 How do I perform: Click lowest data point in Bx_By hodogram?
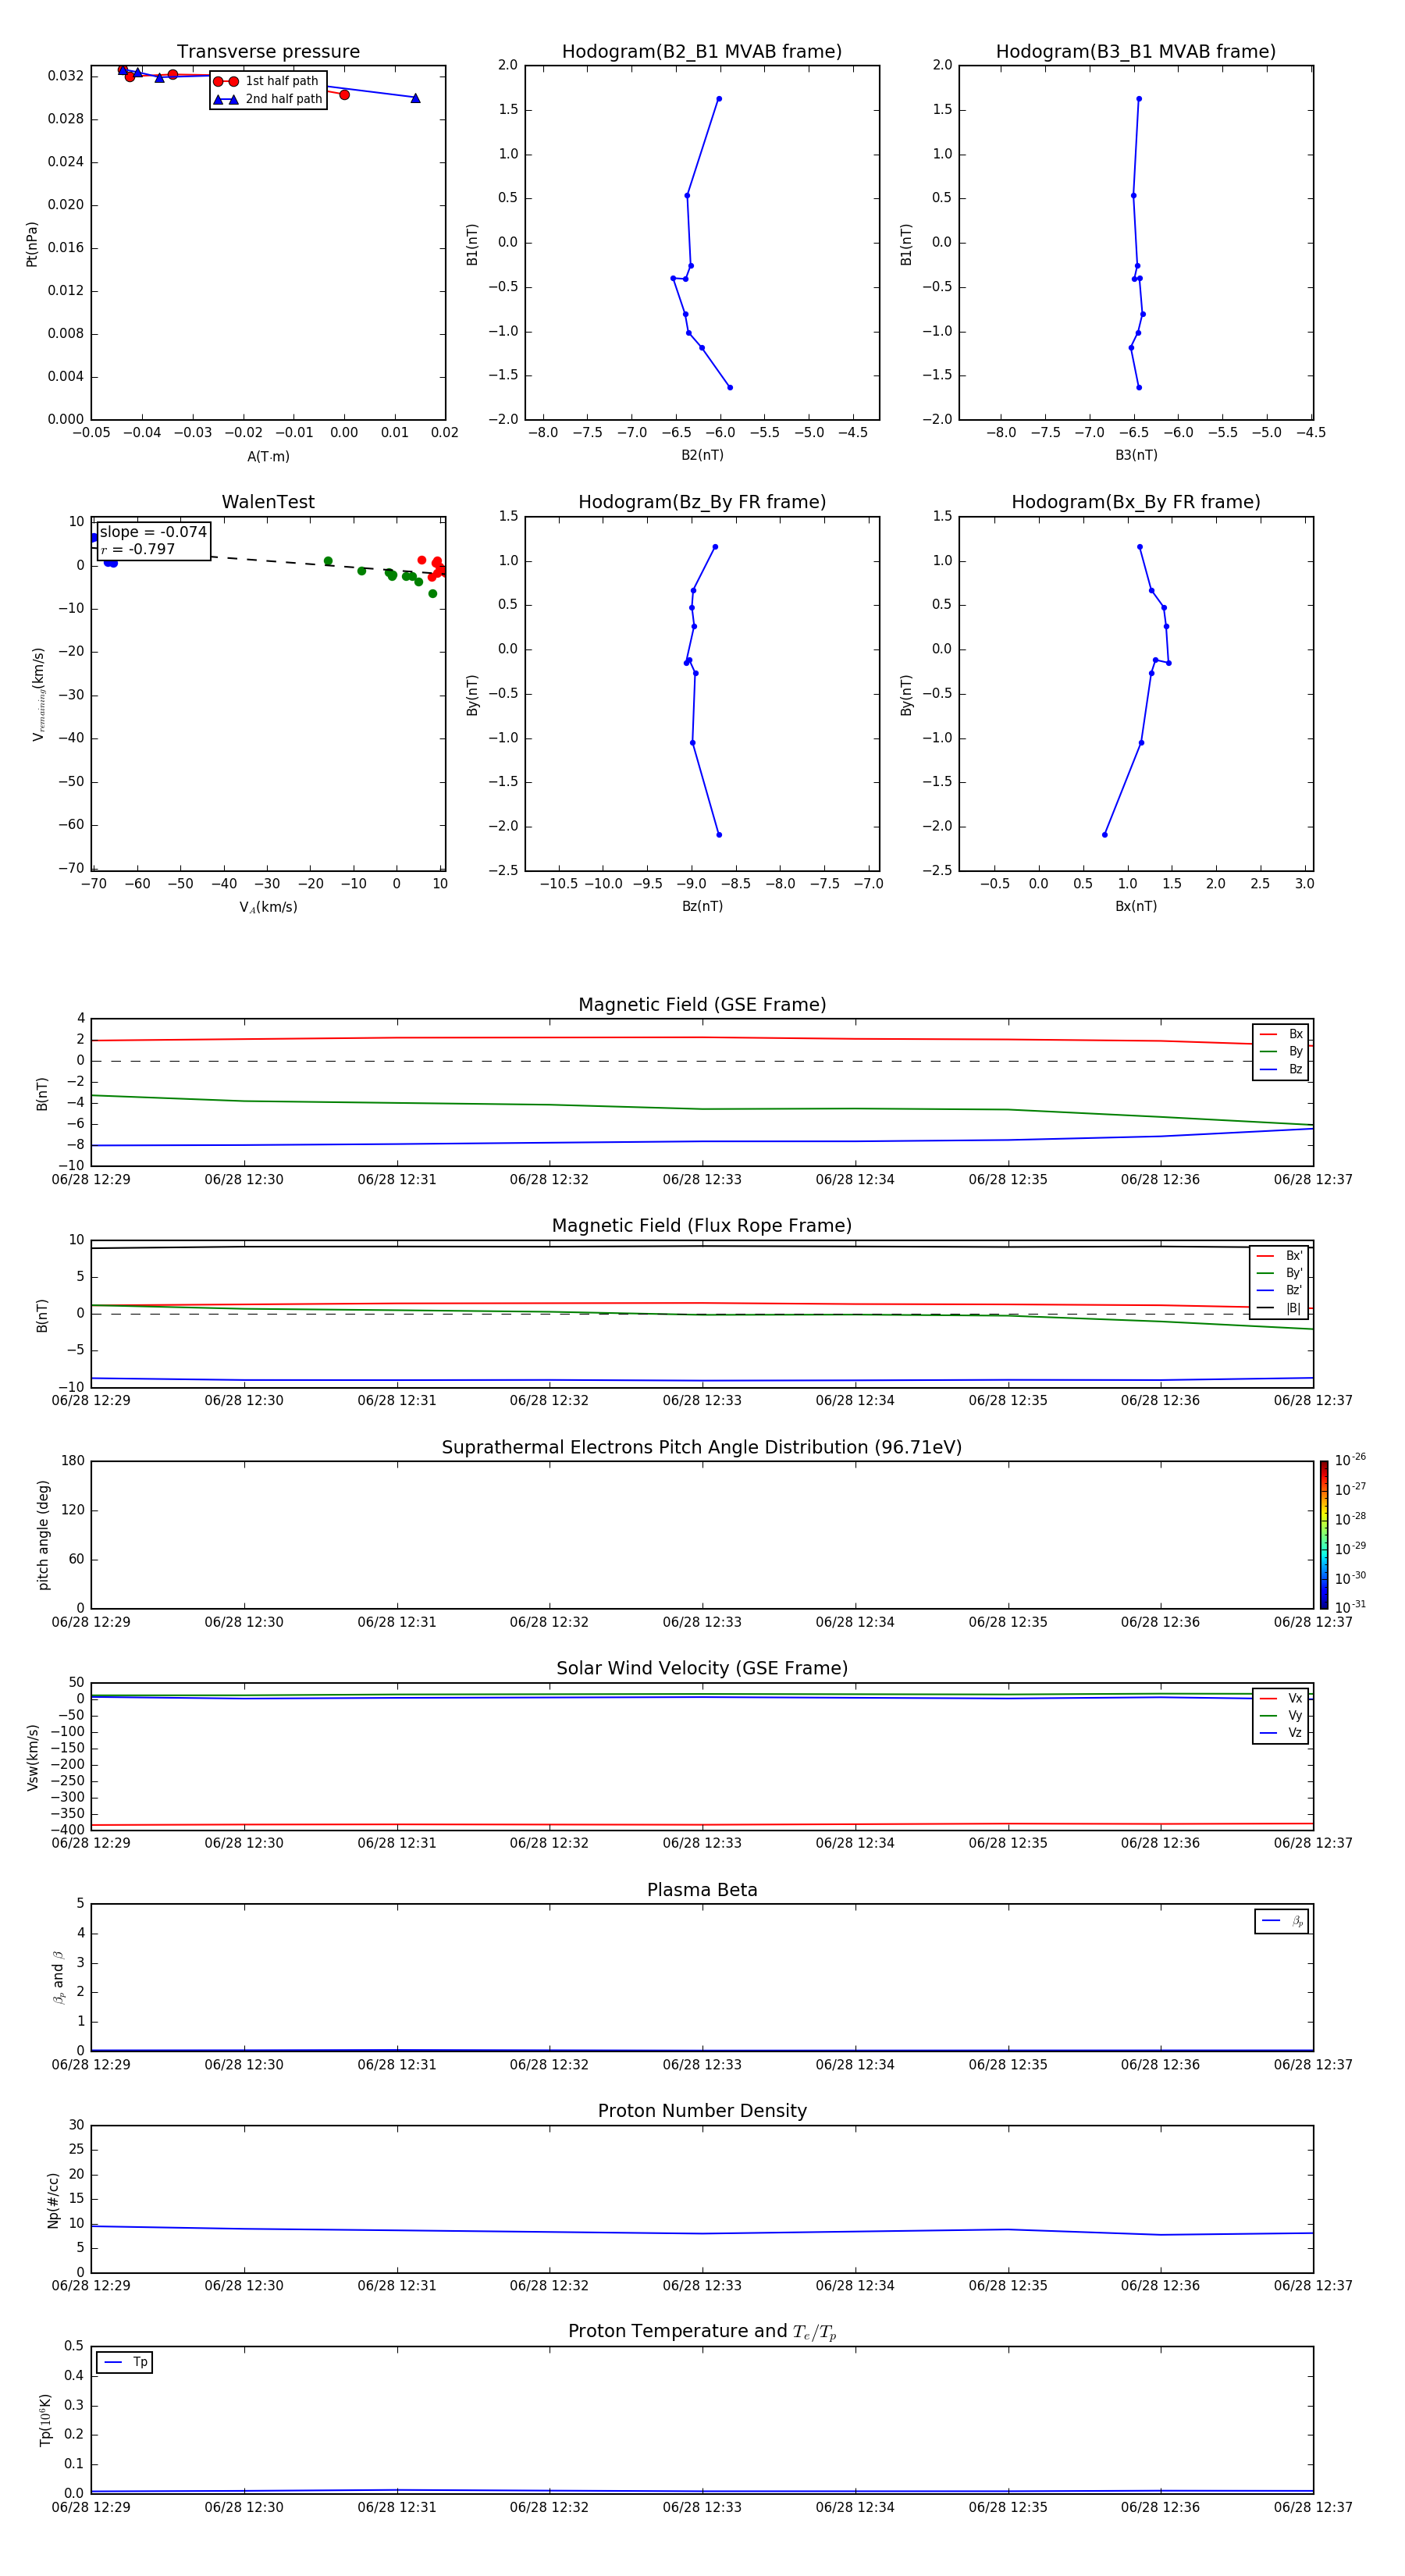tap(1105, 835)
